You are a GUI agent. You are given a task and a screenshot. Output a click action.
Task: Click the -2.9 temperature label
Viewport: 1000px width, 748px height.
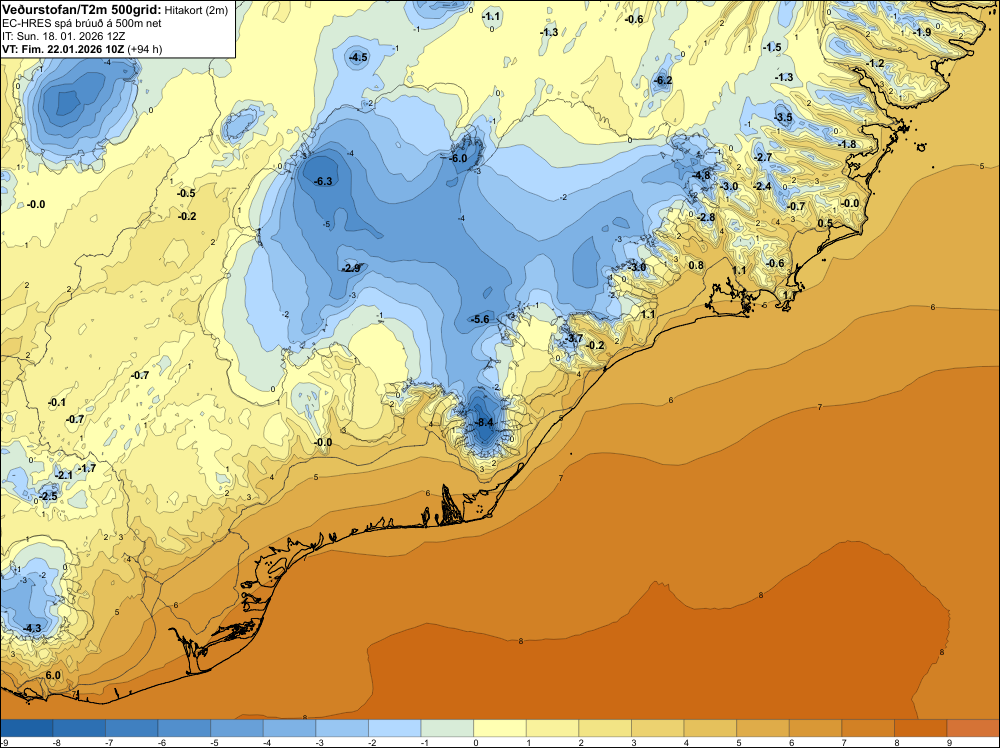[351, 268]
